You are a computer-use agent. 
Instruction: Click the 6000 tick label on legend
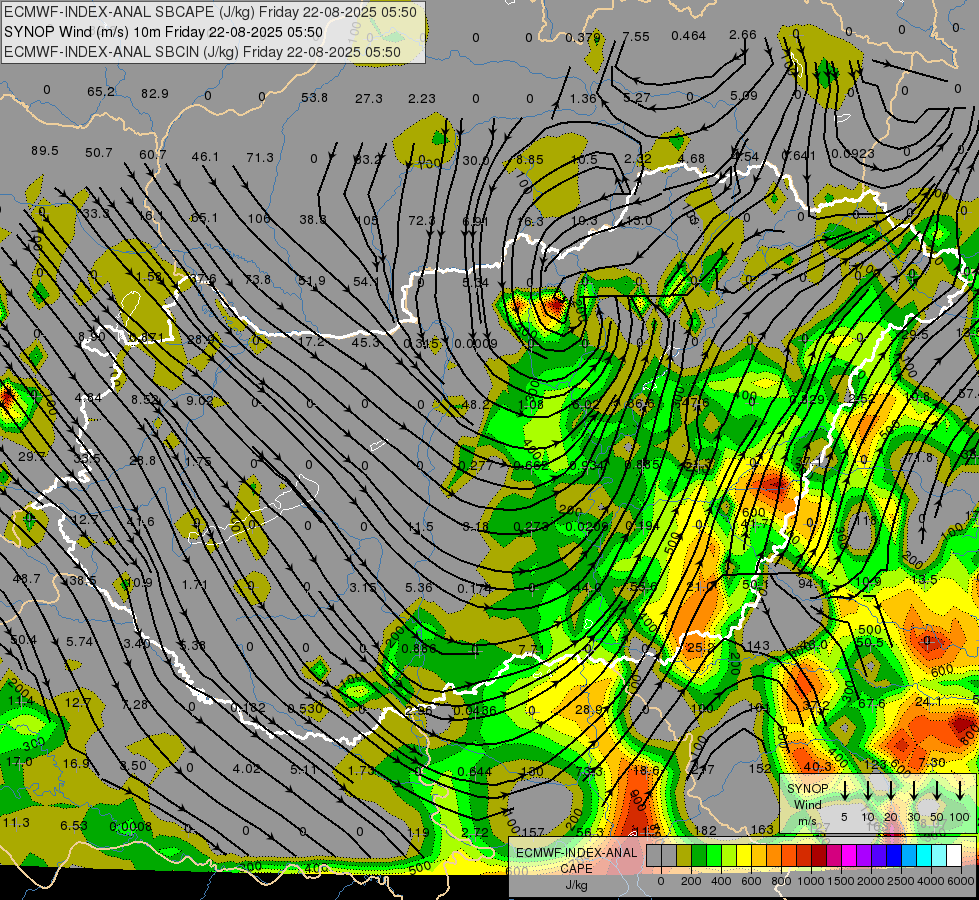[961, 881]
